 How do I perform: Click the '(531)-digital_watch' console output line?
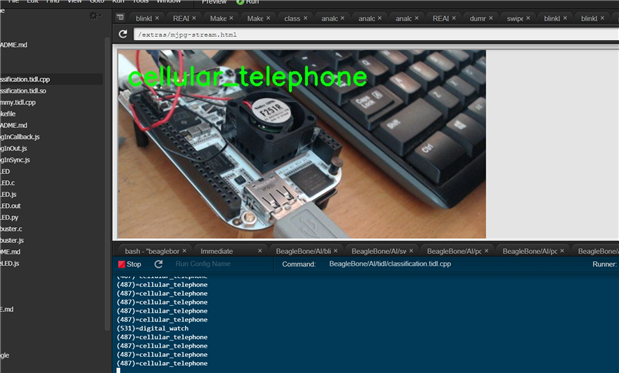pos(152,328)
